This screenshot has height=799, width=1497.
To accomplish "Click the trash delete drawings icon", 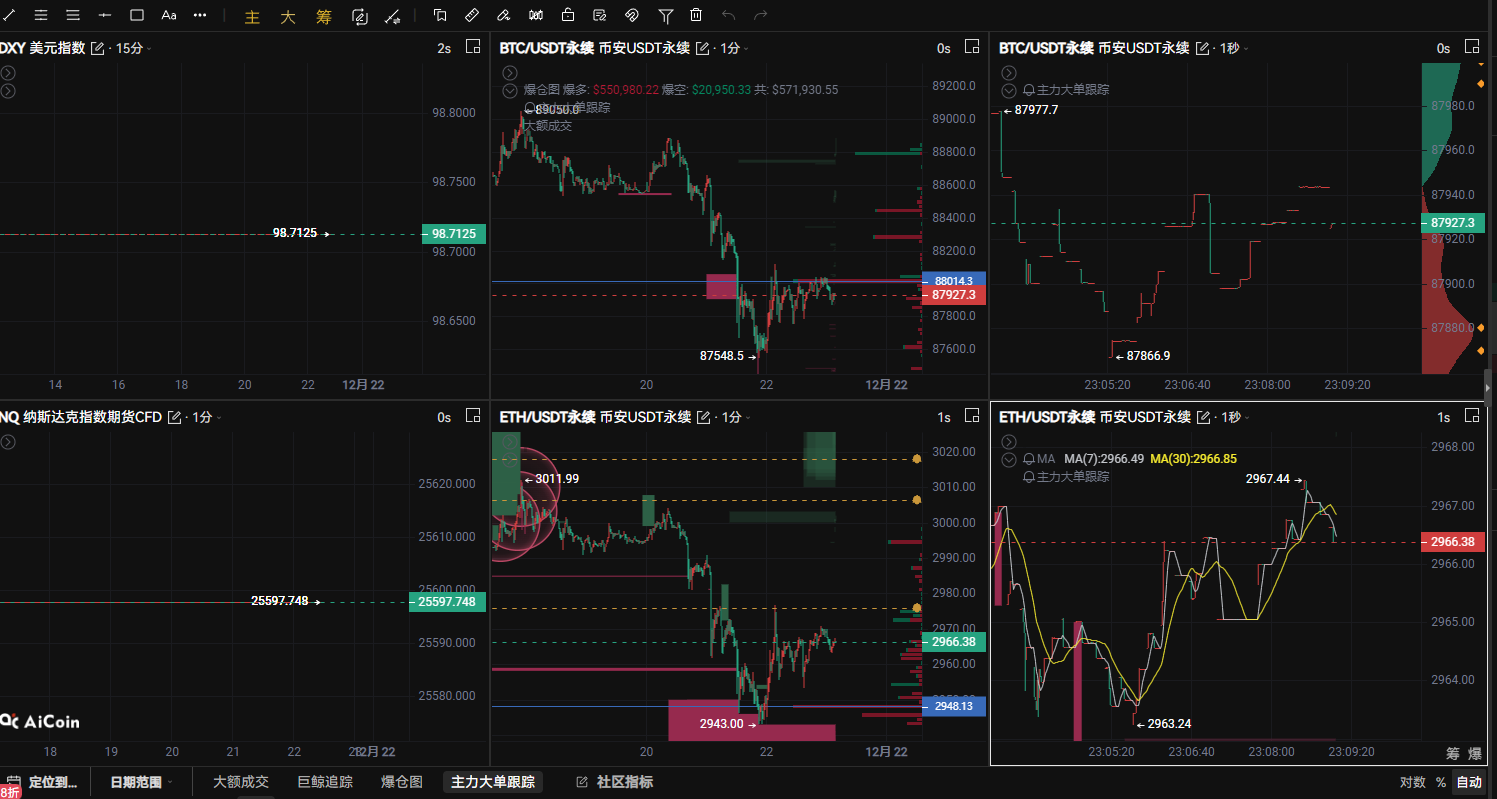I will (696, 16).
